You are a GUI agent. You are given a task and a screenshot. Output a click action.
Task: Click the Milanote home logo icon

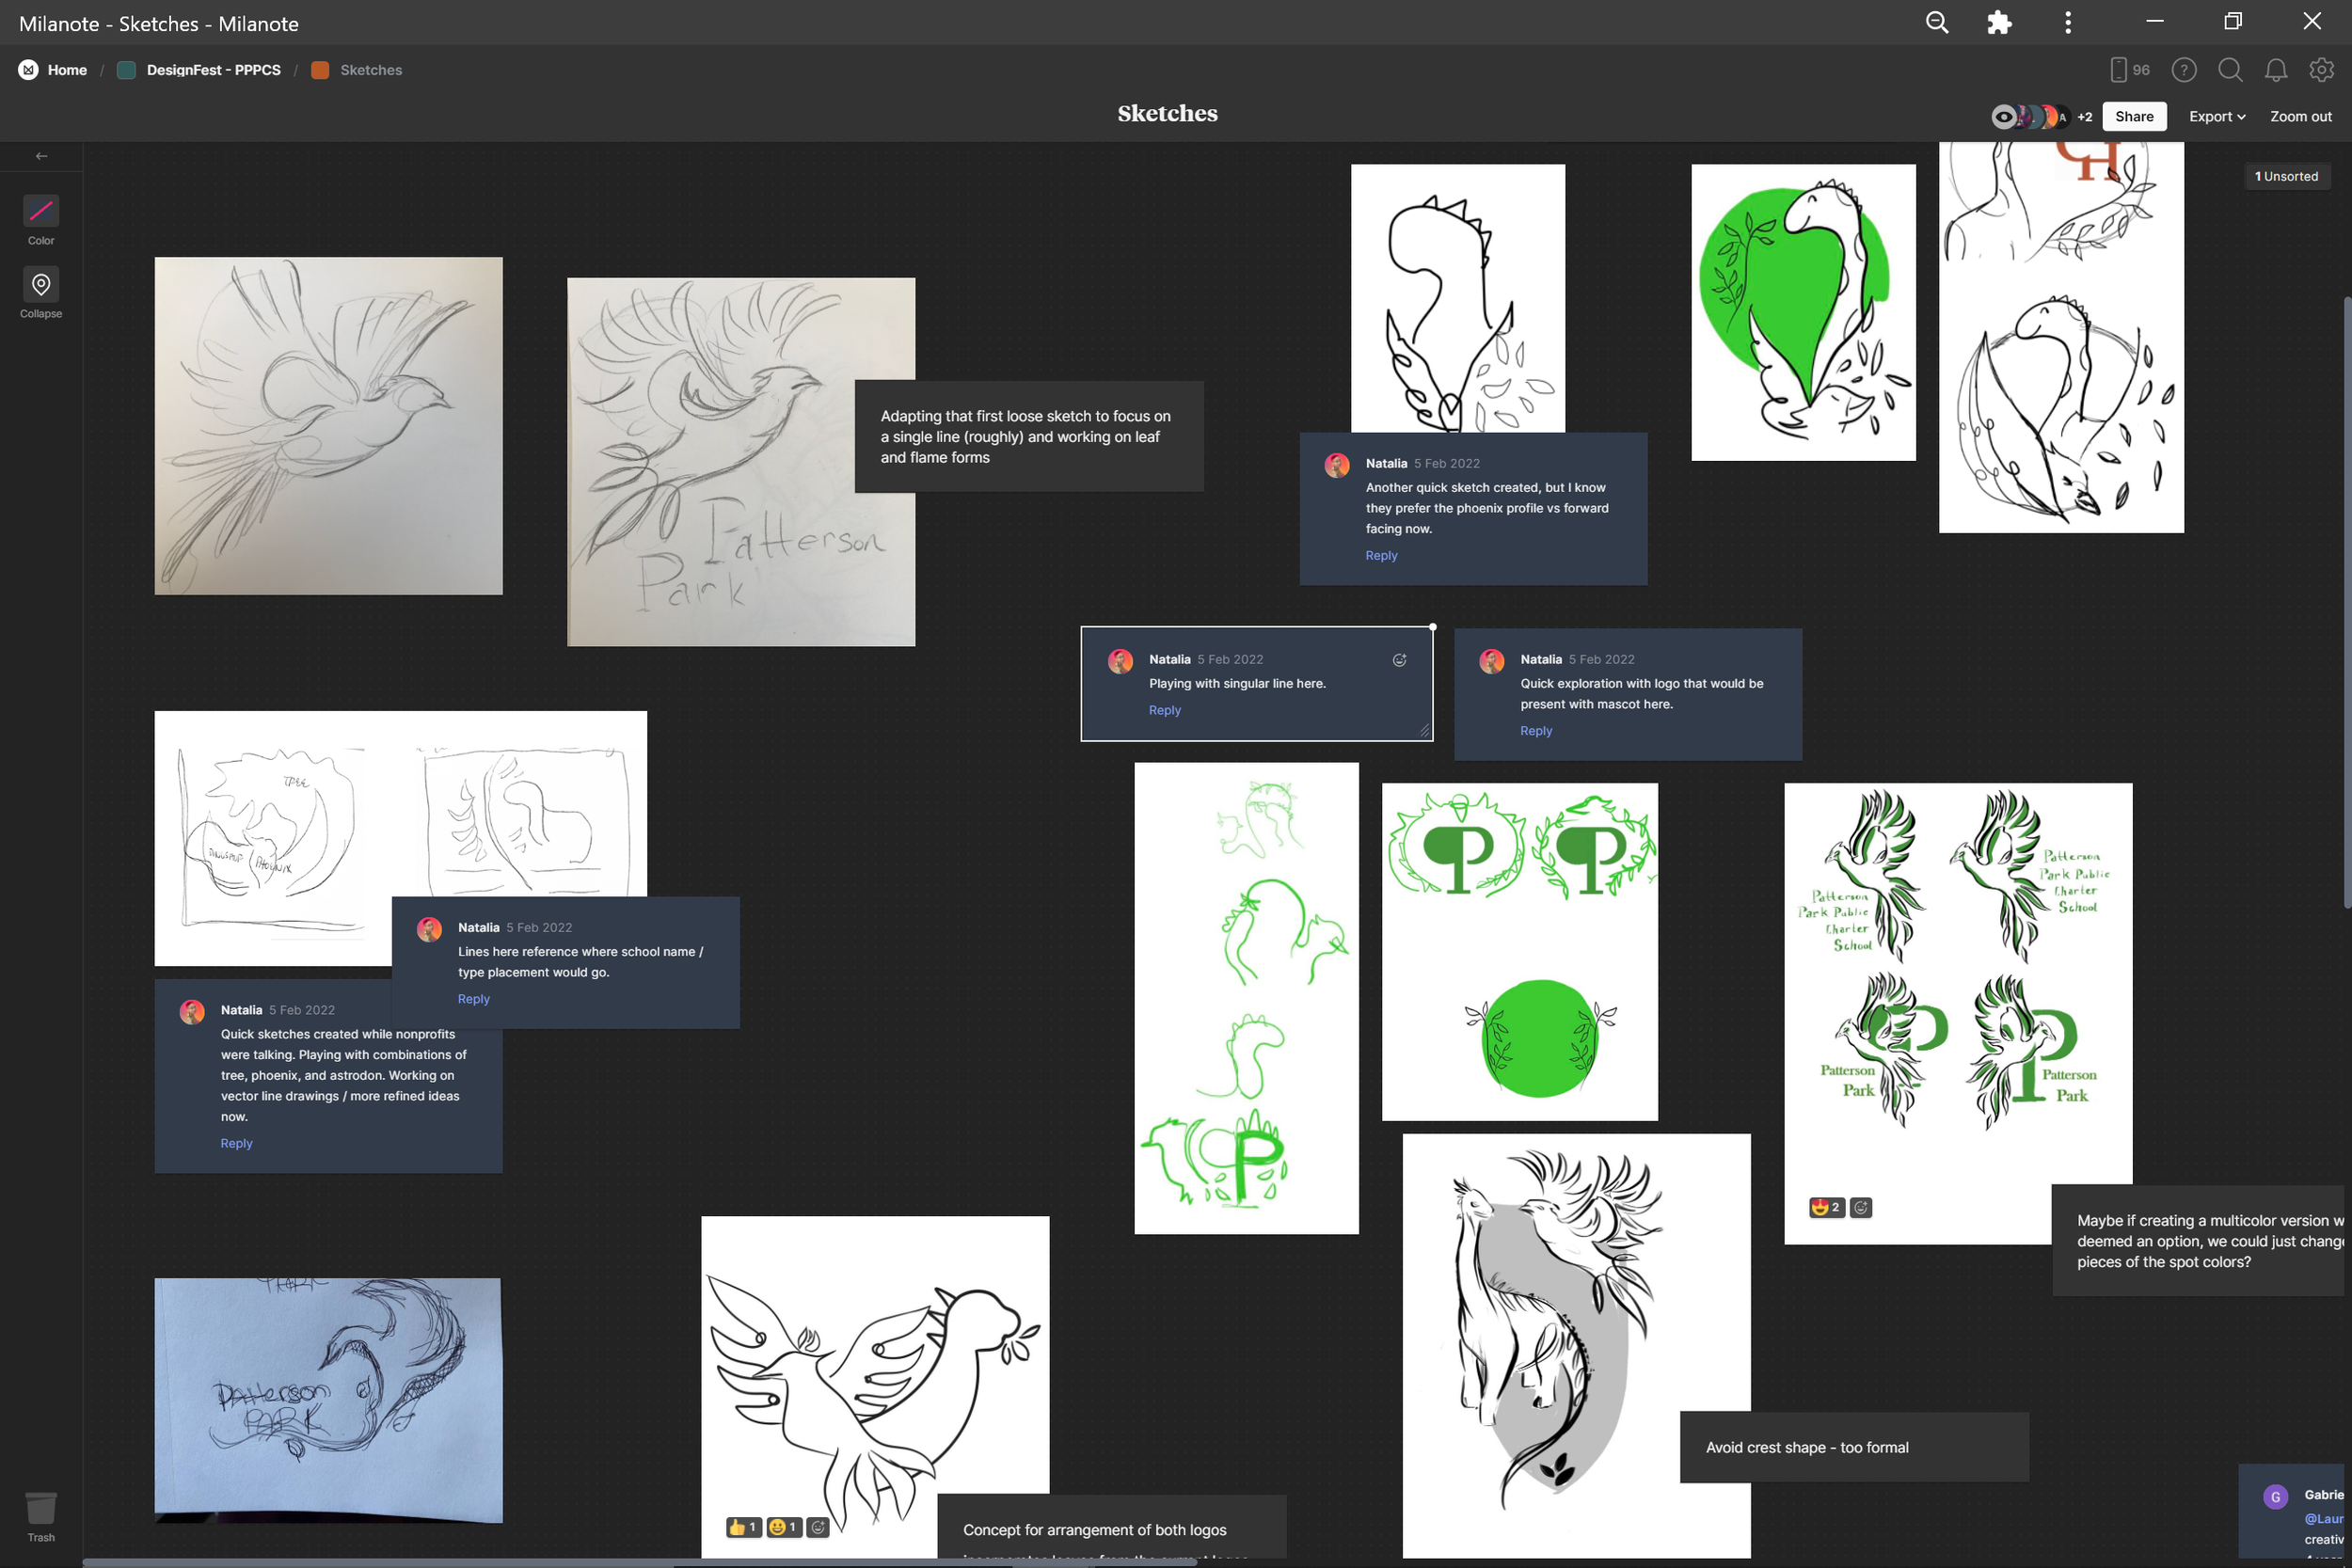[x=28, y=70]
